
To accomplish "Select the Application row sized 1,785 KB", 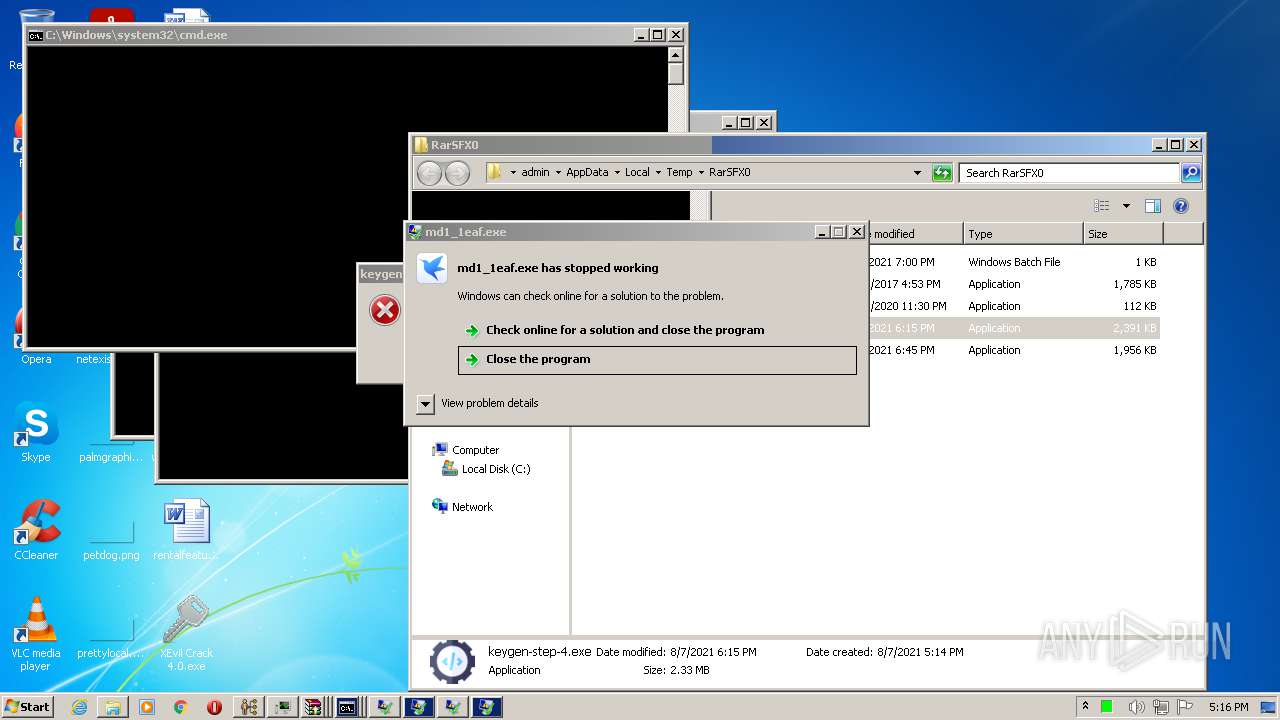I will 1013,284.
